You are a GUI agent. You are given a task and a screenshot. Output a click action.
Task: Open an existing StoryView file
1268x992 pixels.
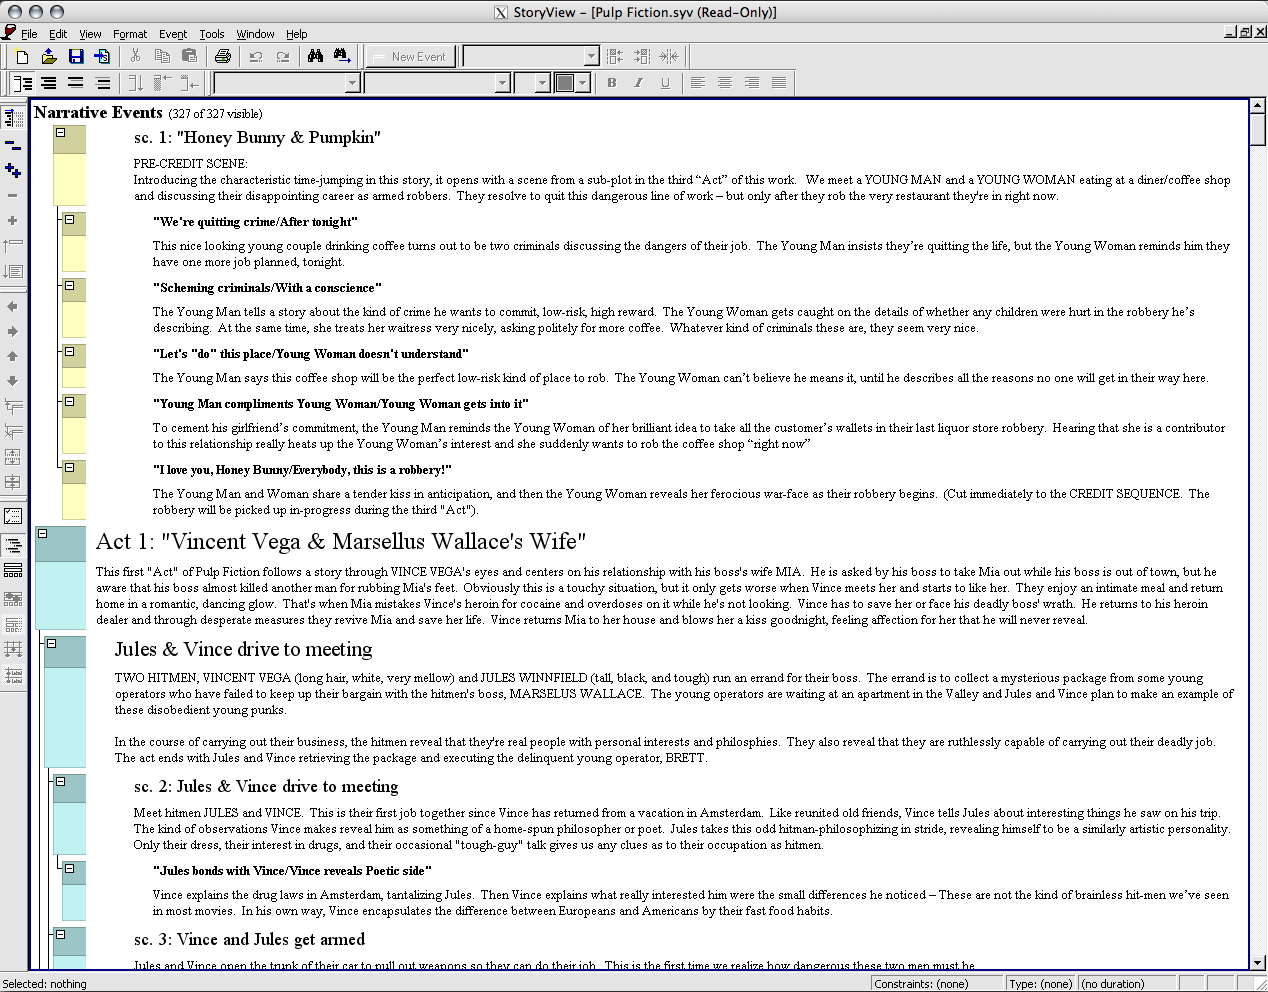(x=48, y=56)
